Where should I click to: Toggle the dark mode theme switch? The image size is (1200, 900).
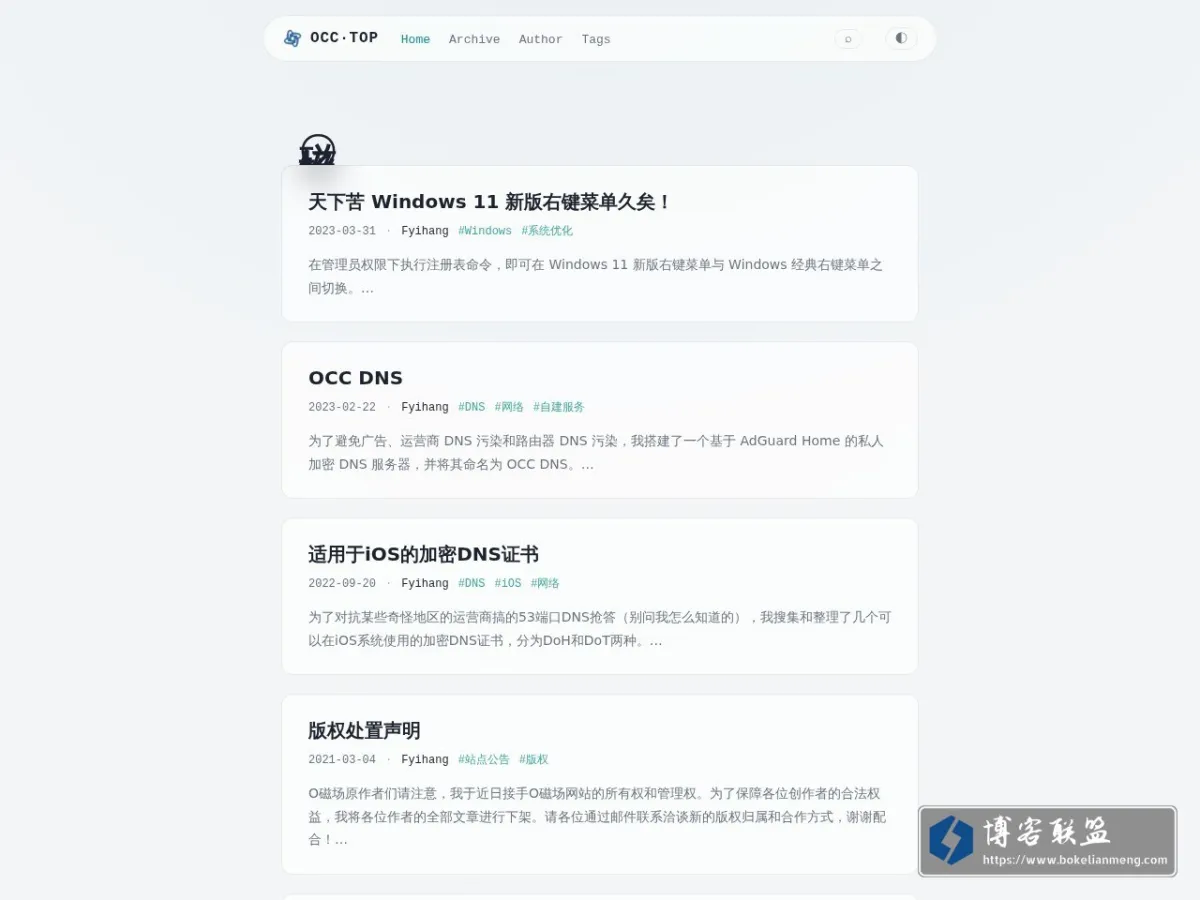pyautogui.click(x=901, y=38)
